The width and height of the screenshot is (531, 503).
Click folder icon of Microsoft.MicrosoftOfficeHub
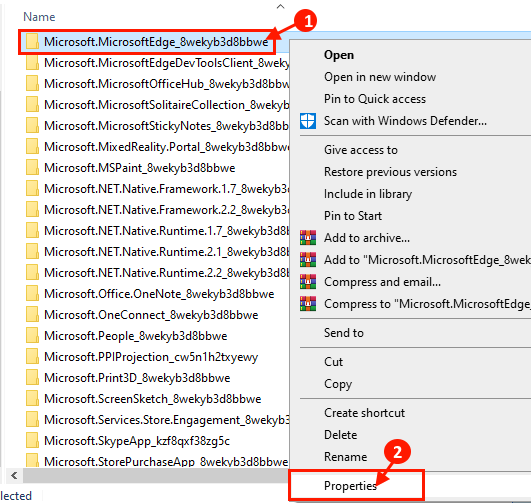pos(33,84)
